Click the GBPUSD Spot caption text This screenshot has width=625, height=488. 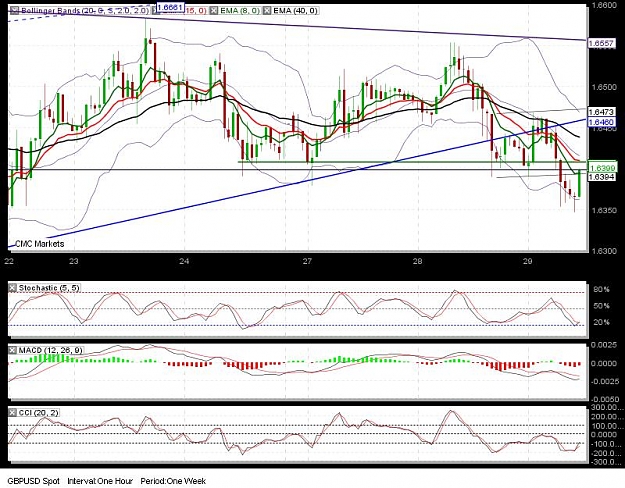(33, 481)
